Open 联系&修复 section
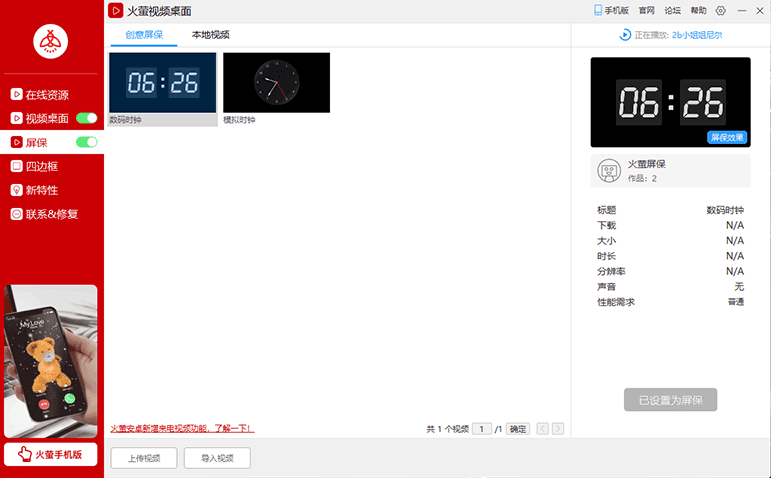This screenshot has width=771, height=478. (x=52, y=214)
